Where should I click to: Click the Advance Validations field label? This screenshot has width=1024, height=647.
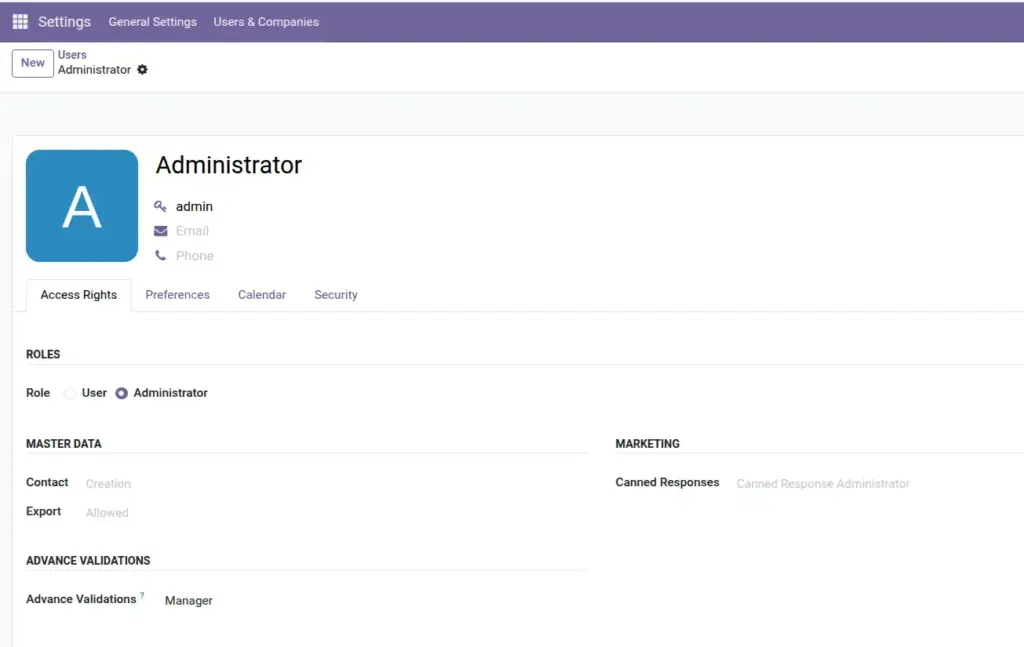coord(81,599)
